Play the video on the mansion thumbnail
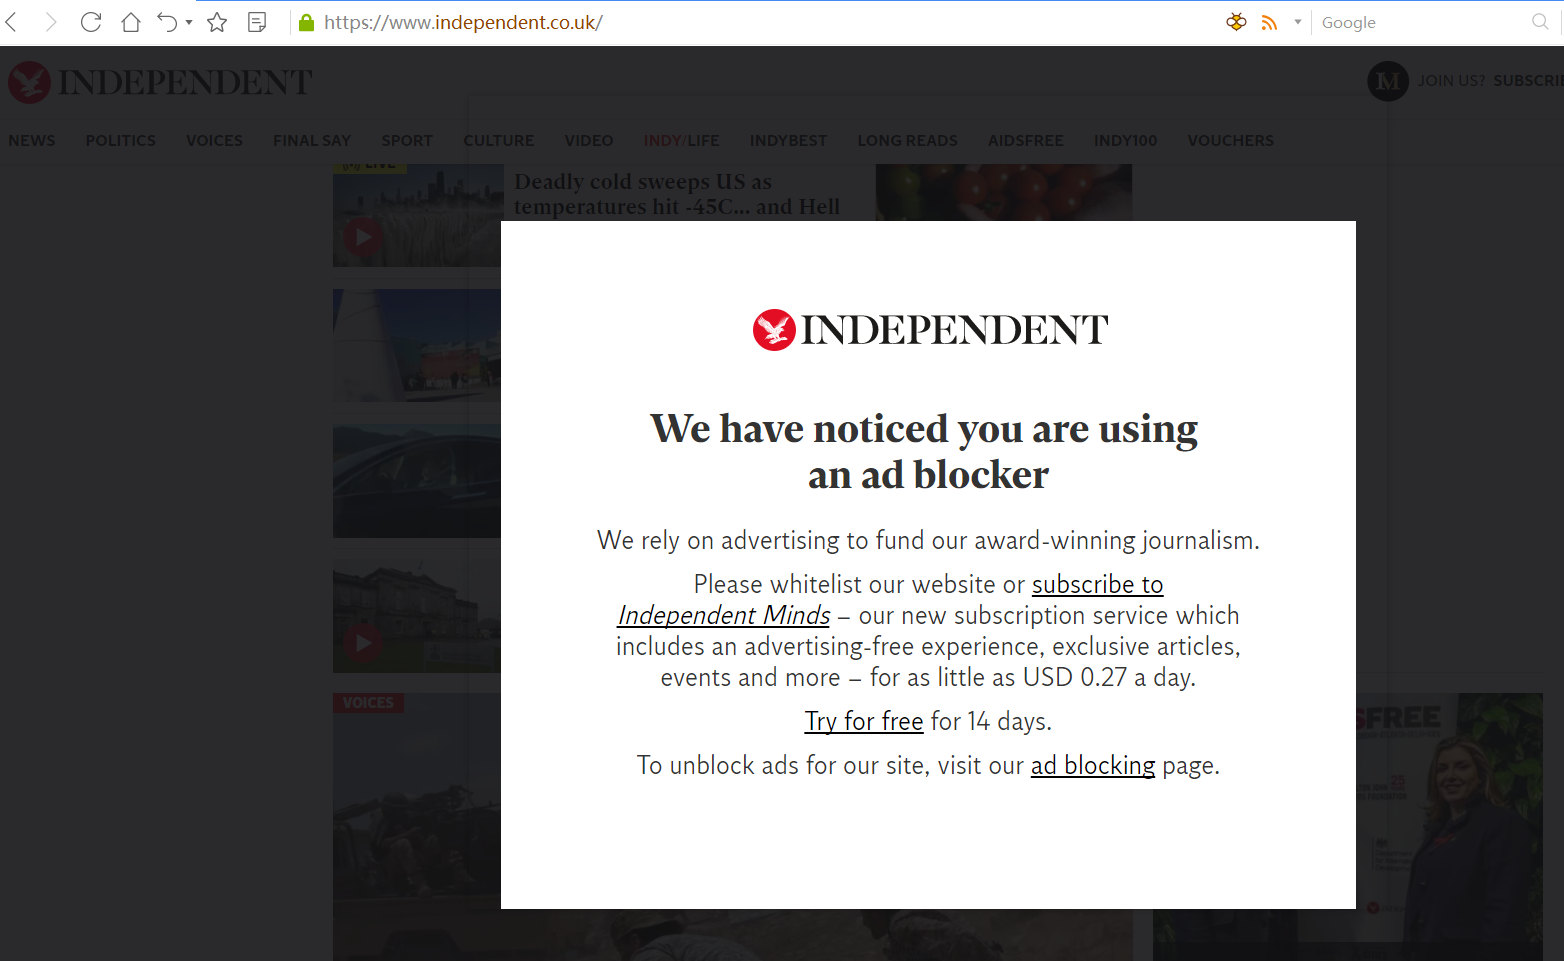 pyautogui.click(x=362, y=642)
